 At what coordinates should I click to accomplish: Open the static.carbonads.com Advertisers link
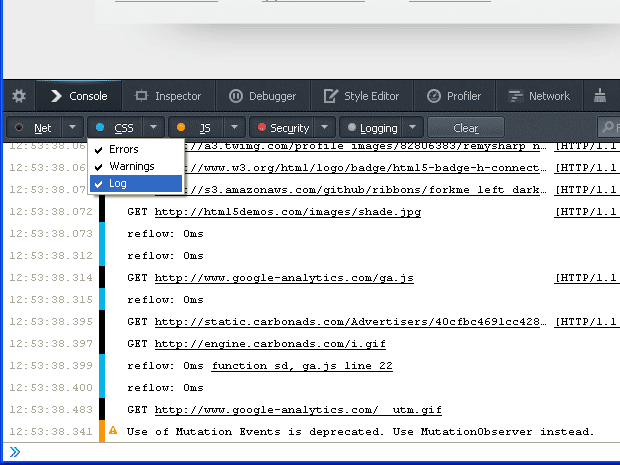350,322
